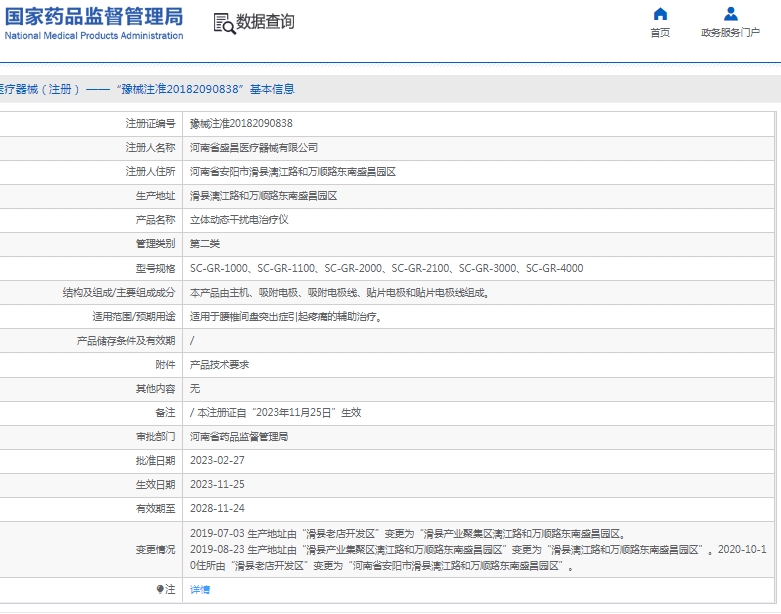Select the expiry date 2028-11-24
This screenshot has height=614, width=781.
coord(217,508)
